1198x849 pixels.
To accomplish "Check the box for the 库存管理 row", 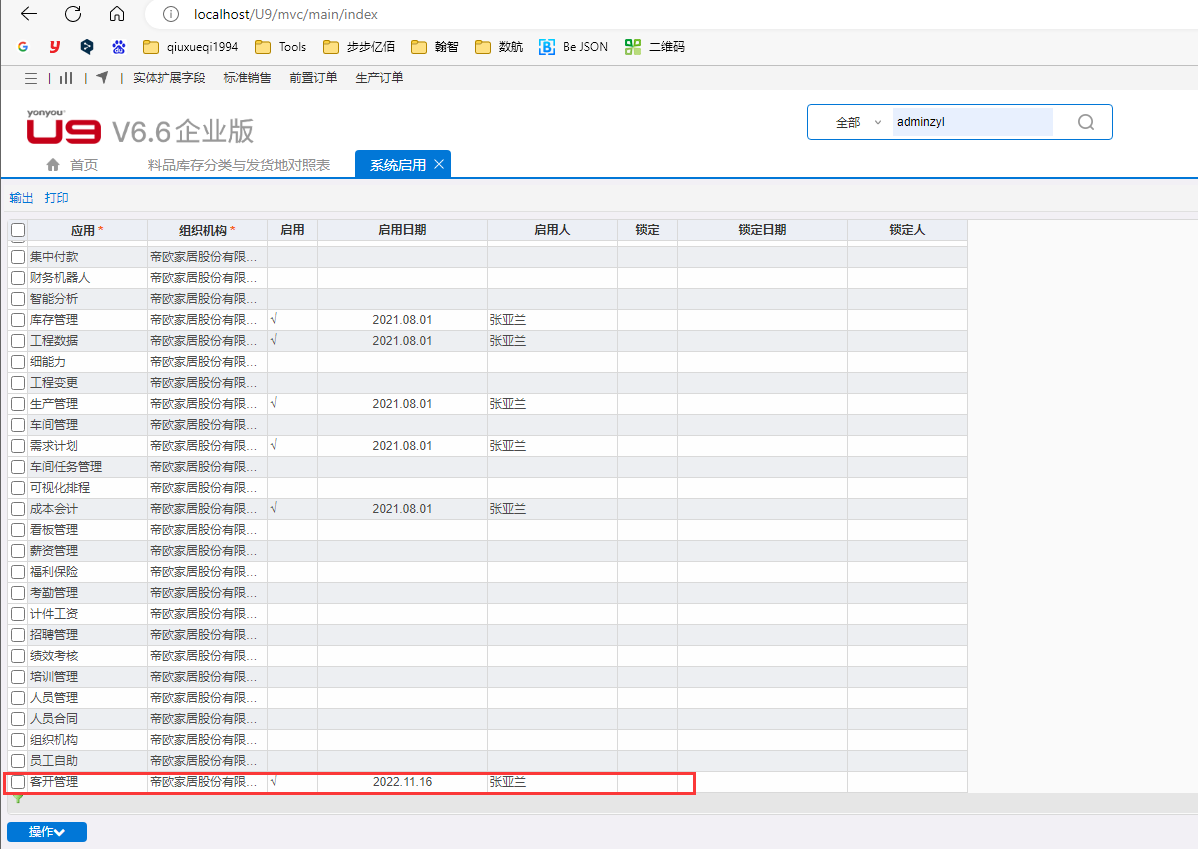I will 18,320.
